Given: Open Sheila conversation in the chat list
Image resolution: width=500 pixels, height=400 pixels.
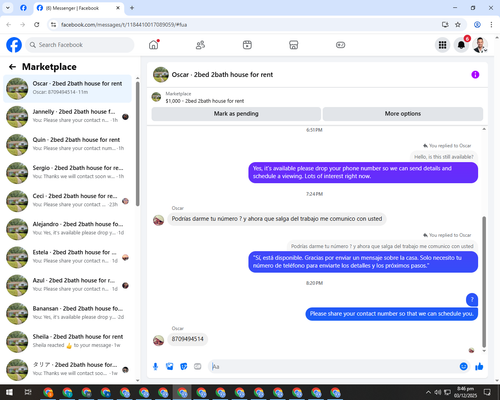Looking at the screenshot, I should (67, 341).
